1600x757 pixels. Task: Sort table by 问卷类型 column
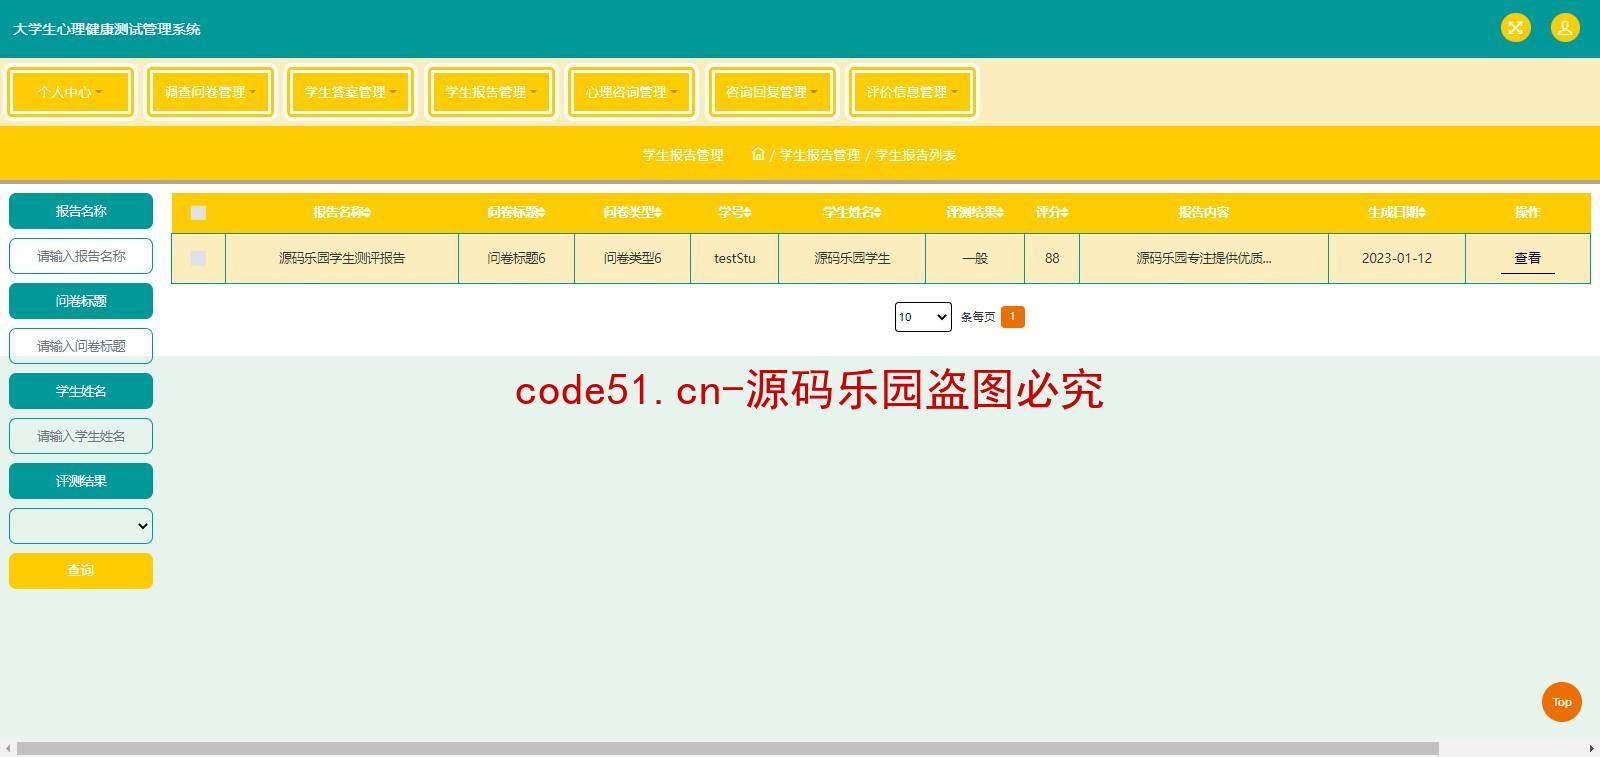632,212
